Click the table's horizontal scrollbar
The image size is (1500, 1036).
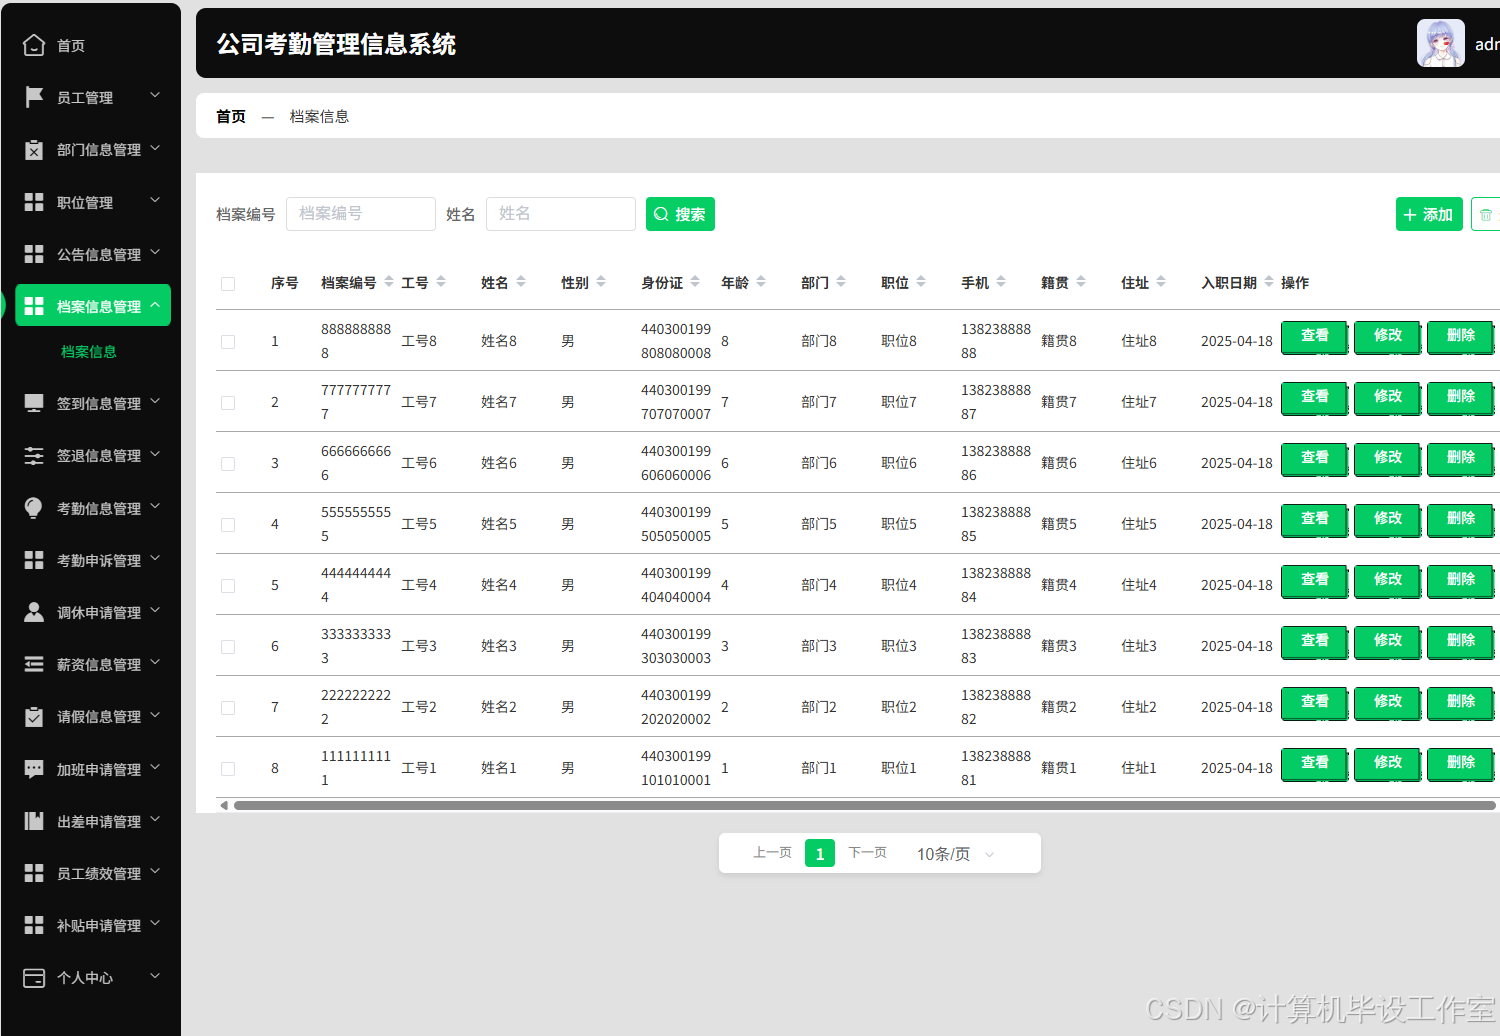864,805
